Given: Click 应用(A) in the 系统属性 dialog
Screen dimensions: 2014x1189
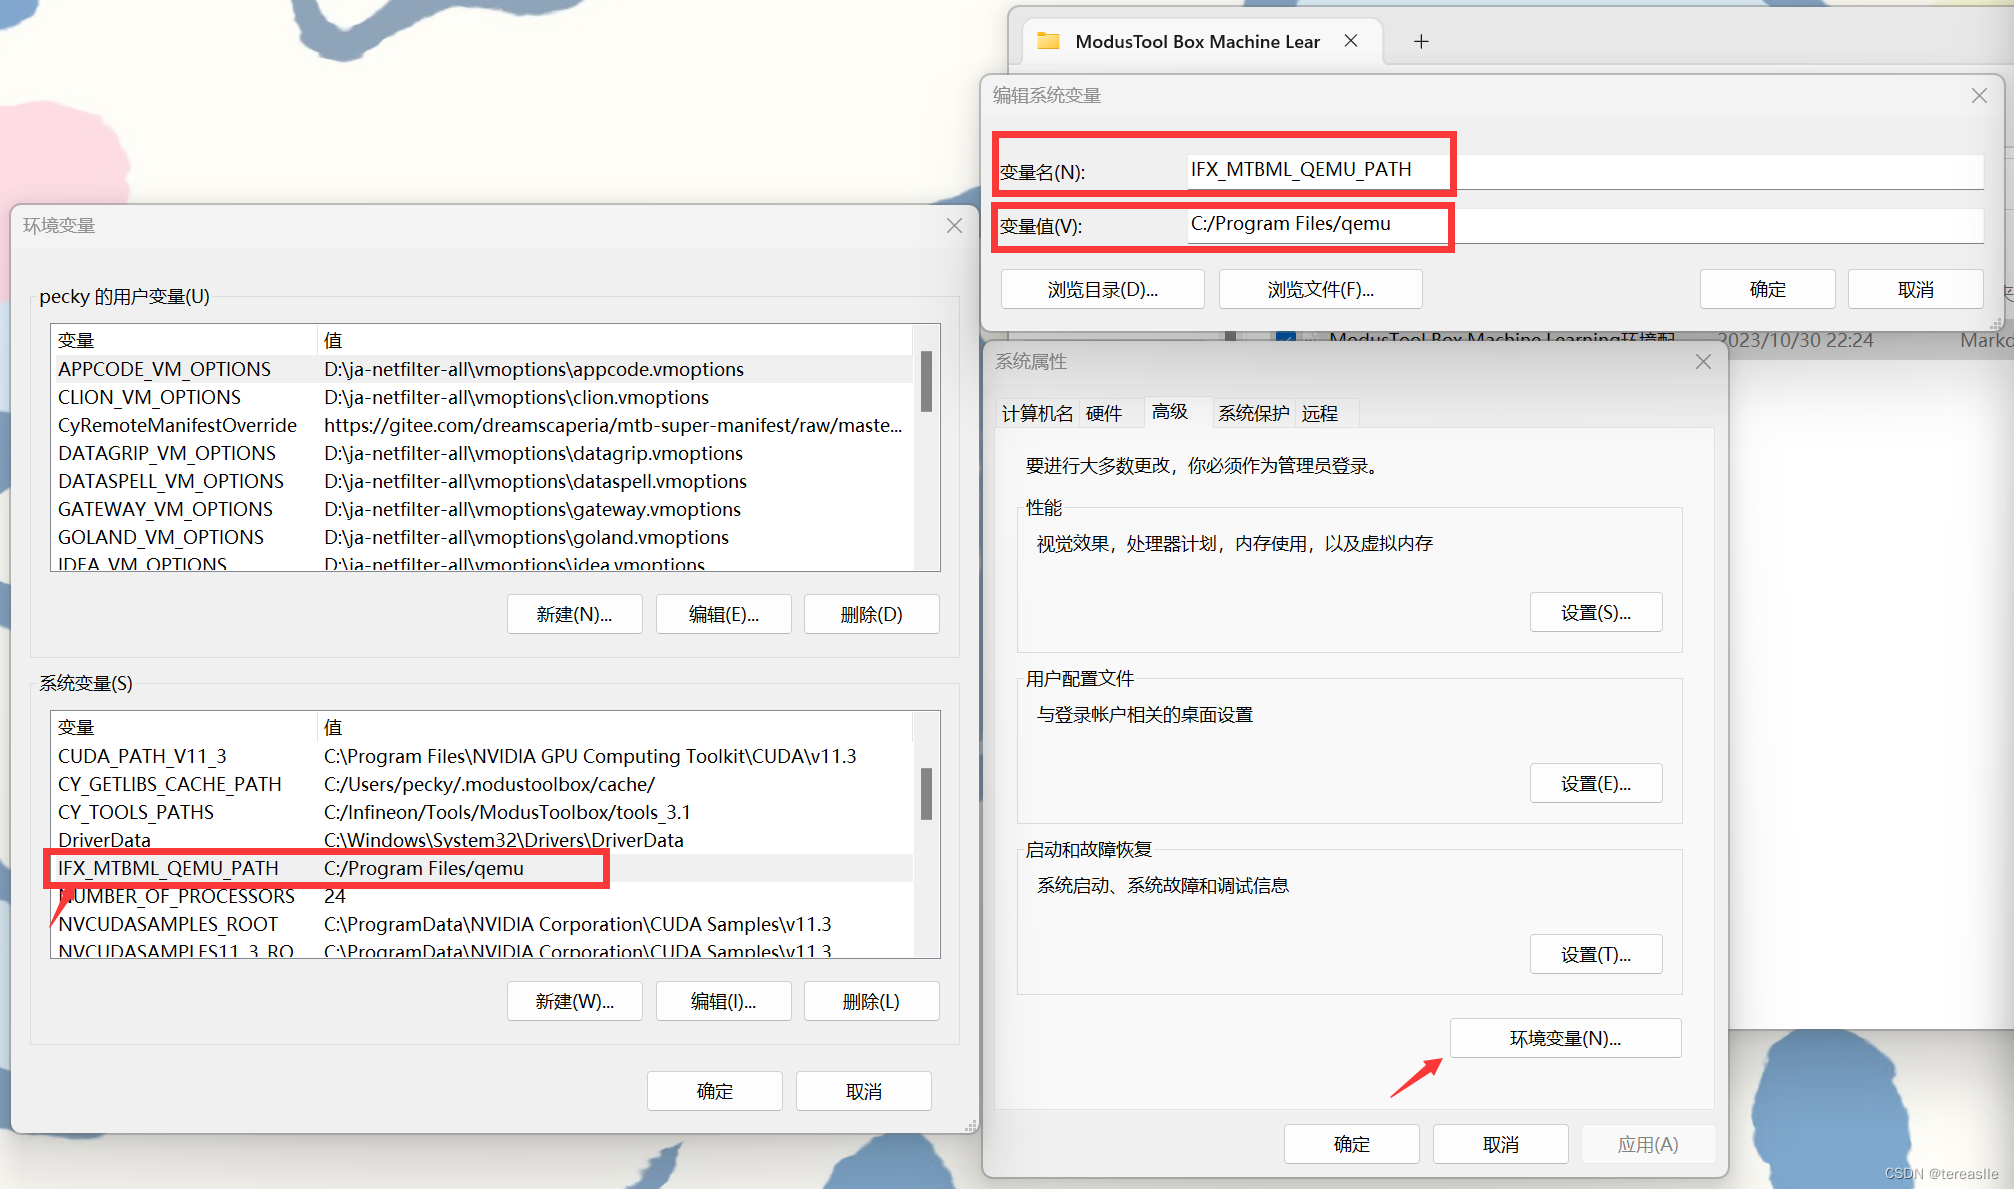Looking at the screenshot, I should click(x=1648, y=1144).
